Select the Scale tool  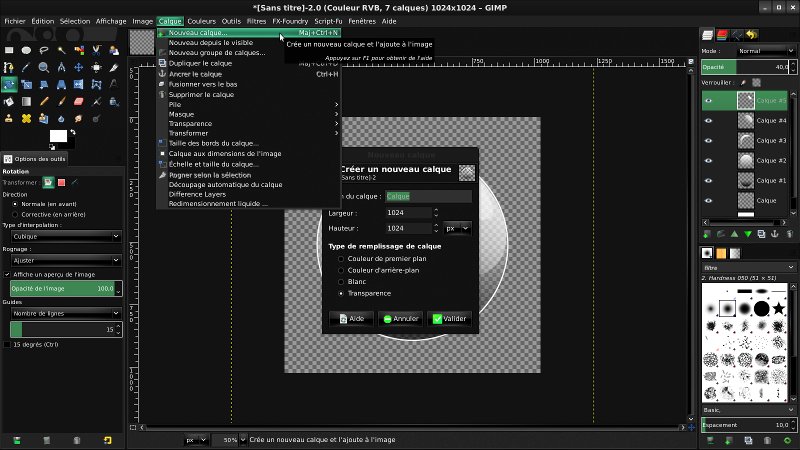(x=27, y=84)
